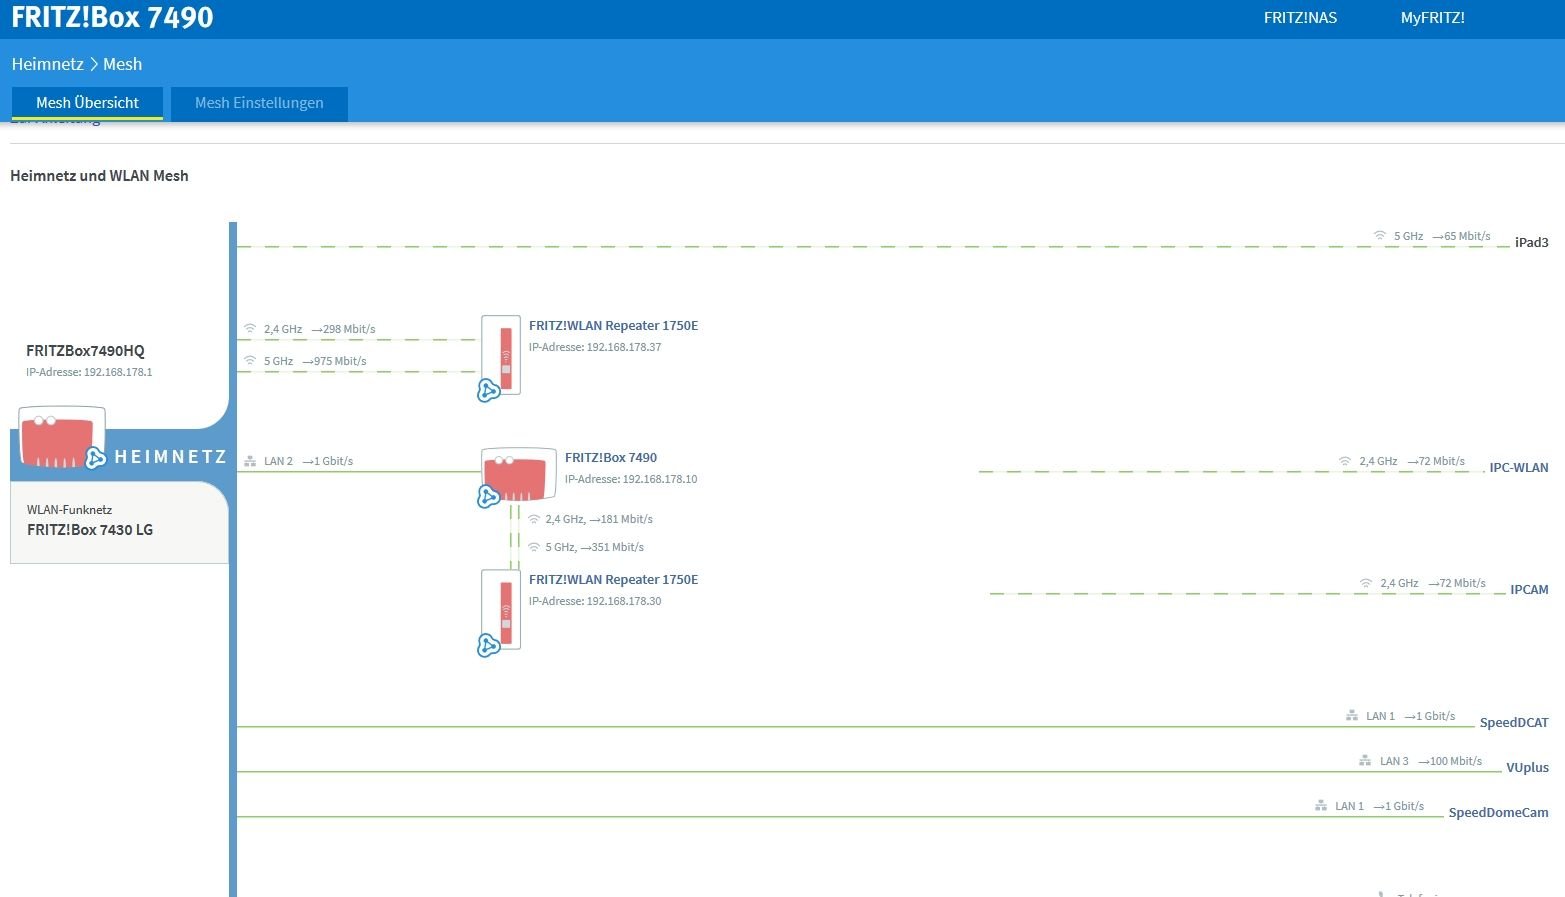Open the SpeedDomeCam device entry
Viewport: 1565px width, 897px height.
tap(1498, 812)
